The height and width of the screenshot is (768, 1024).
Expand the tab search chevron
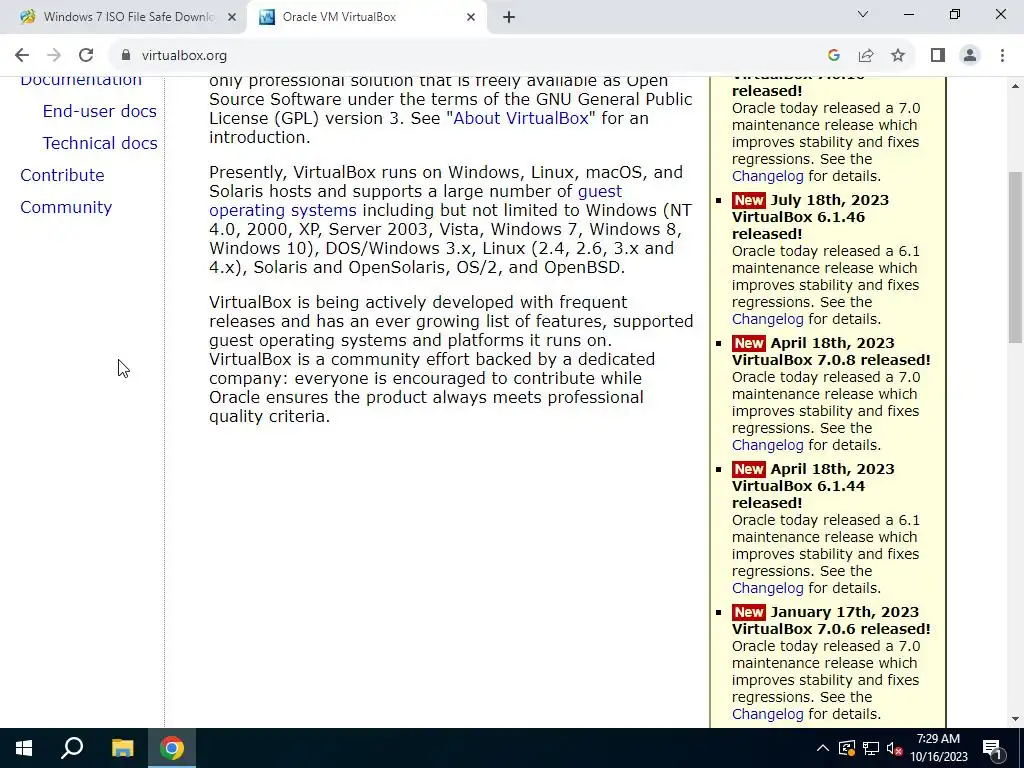click(863, 14)
